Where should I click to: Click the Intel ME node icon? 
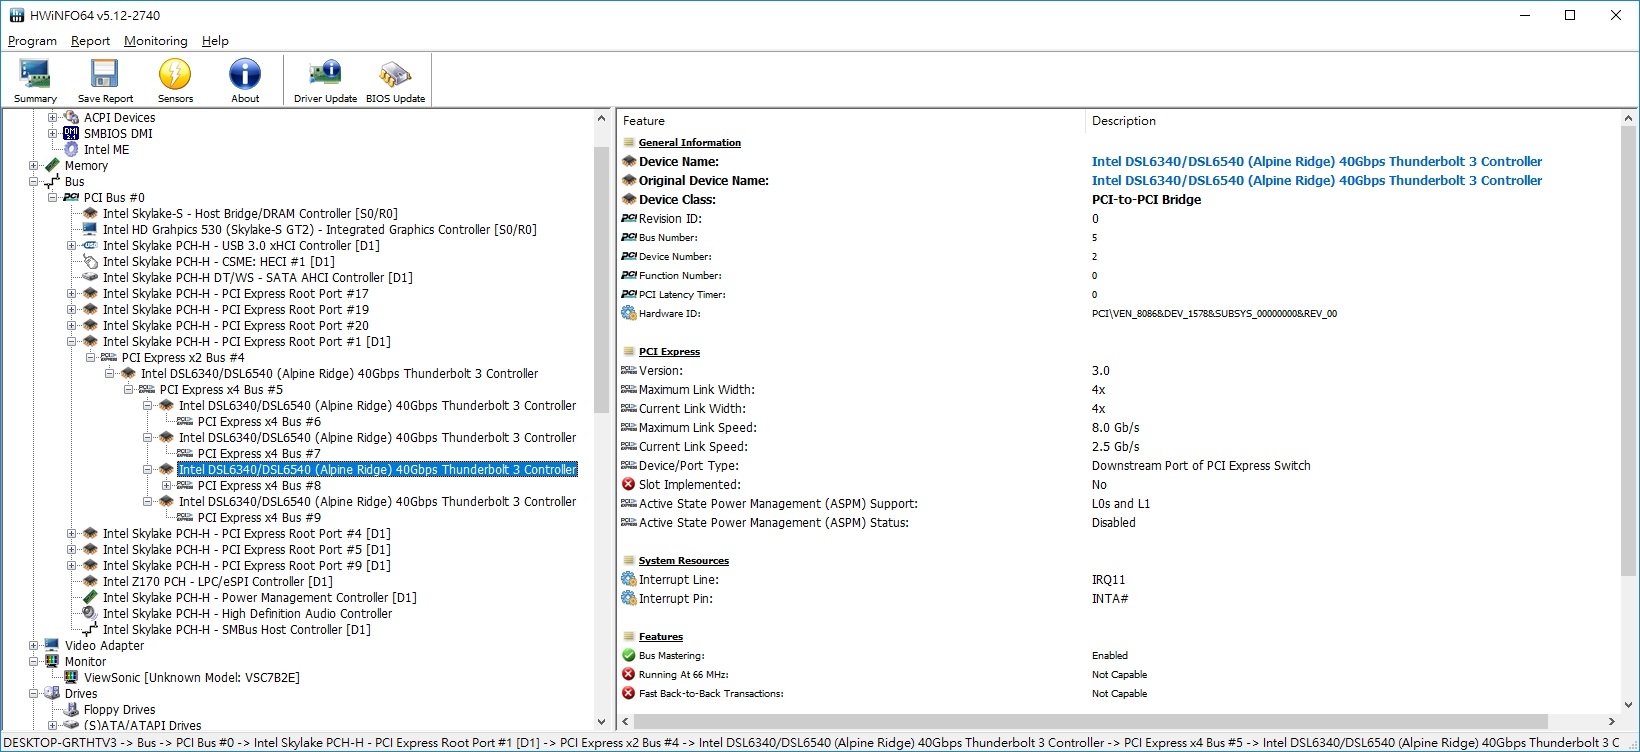pos(71,150)
